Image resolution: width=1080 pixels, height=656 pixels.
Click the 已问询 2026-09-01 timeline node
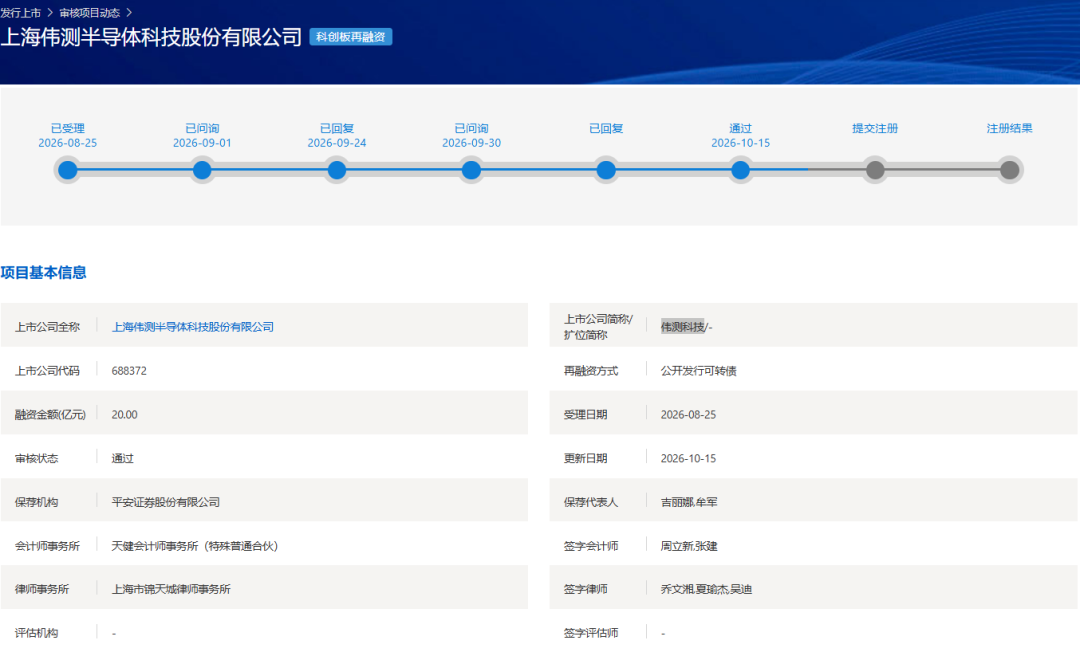click(202, 170)
